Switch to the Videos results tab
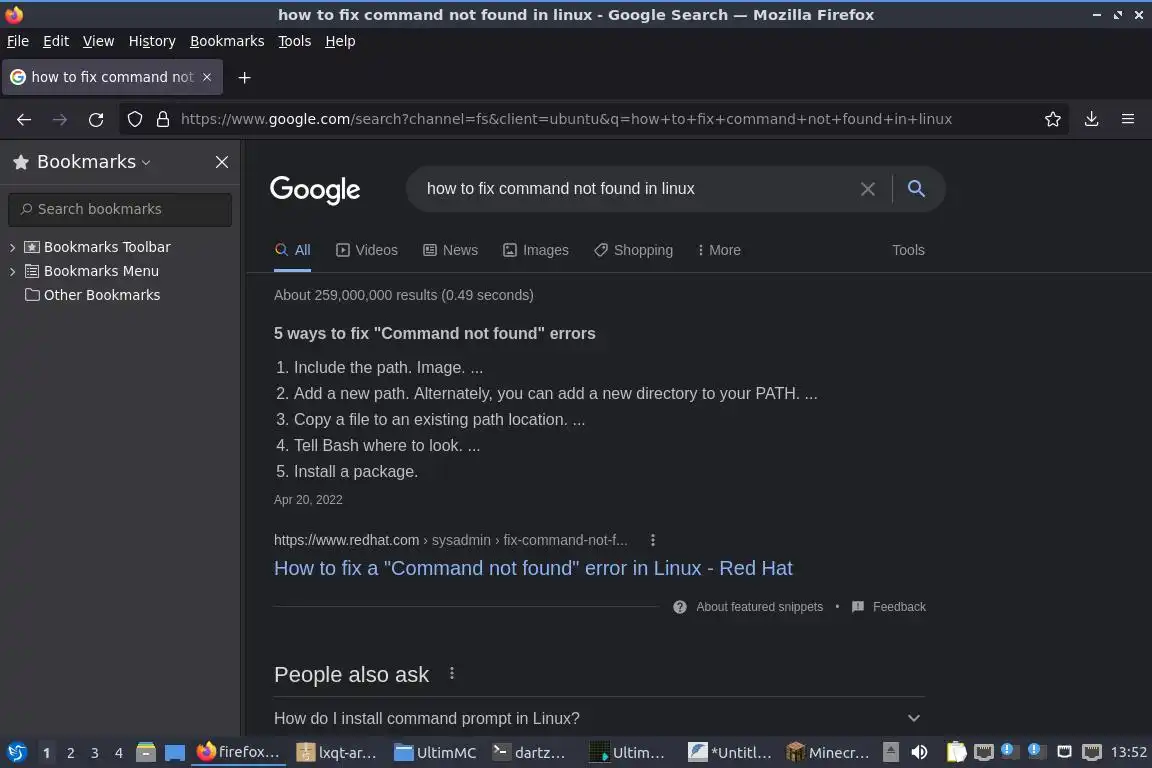Viewport: 1152px width, 768px height. coord(367,250)
